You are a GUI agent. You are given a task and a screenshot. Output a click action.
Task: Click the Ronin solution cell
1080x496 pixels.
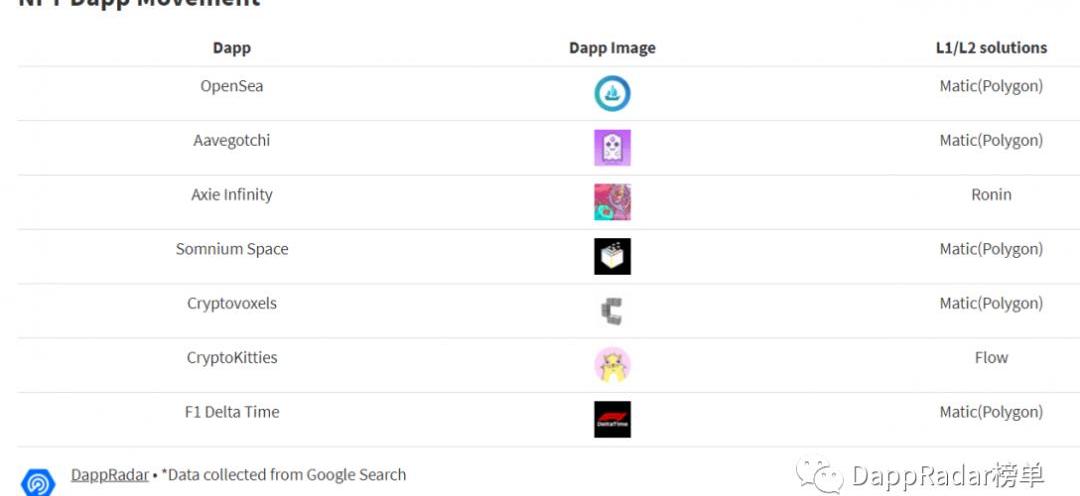click(991, 195)
